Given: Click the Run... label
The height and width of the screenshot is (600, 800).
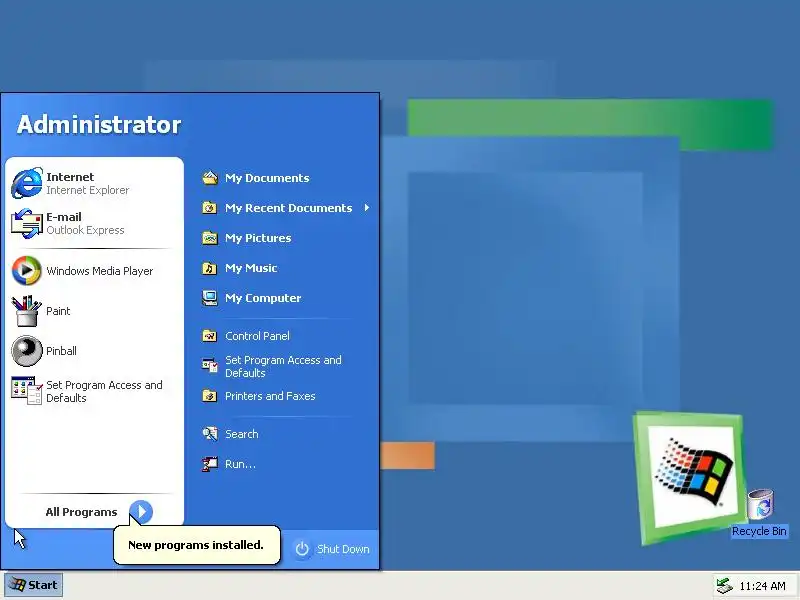Looking at the screenshot, I should pos(240,464).
